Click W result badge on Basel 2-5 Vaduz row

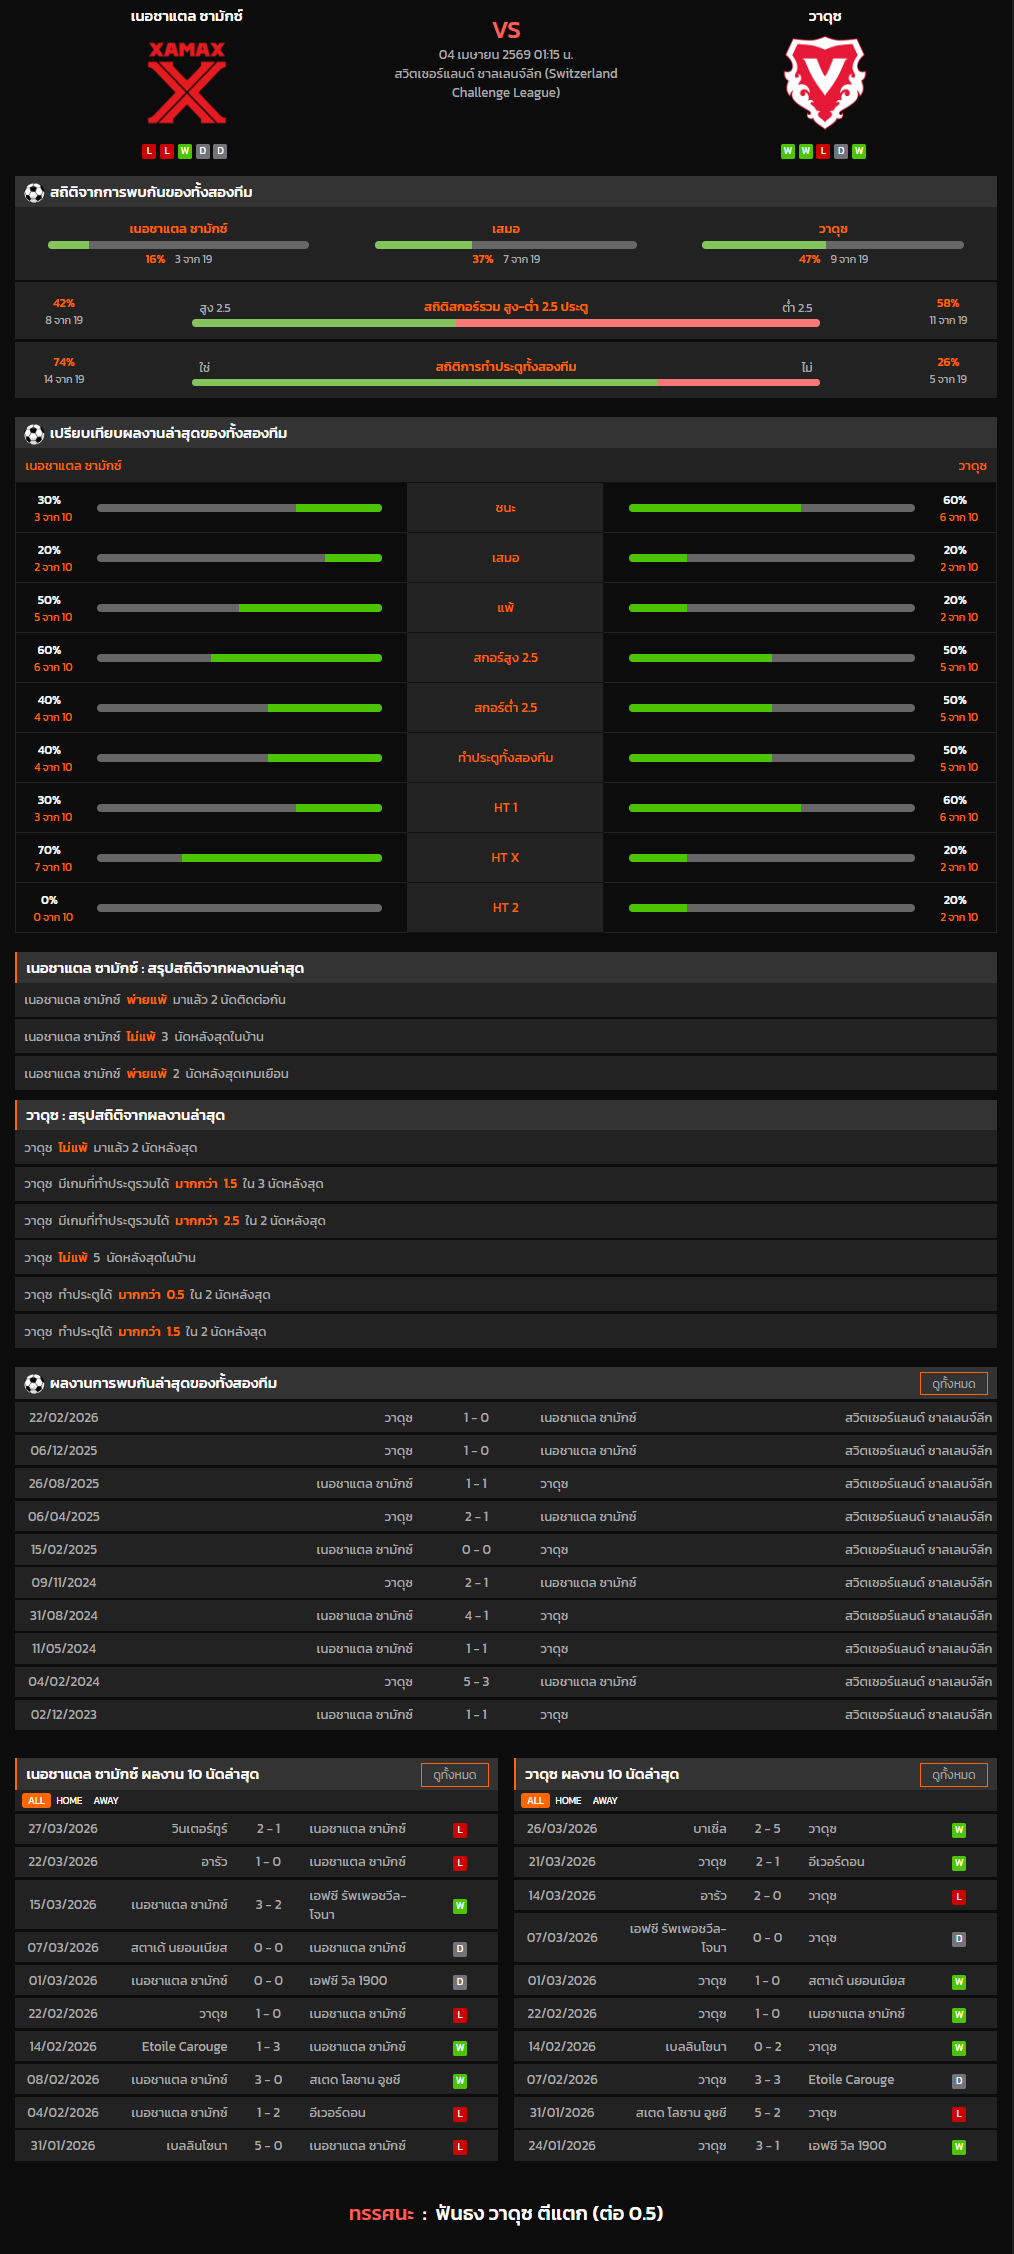click(958, 1830)
